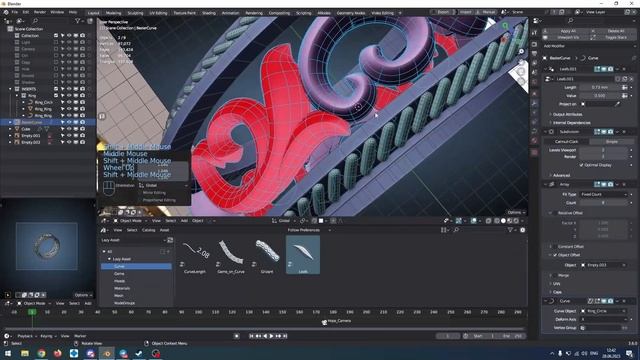Viewport: 640px width, 360px height.
Task: Click the asset browser filter funnel icon
Action: [x=510, y=230]
